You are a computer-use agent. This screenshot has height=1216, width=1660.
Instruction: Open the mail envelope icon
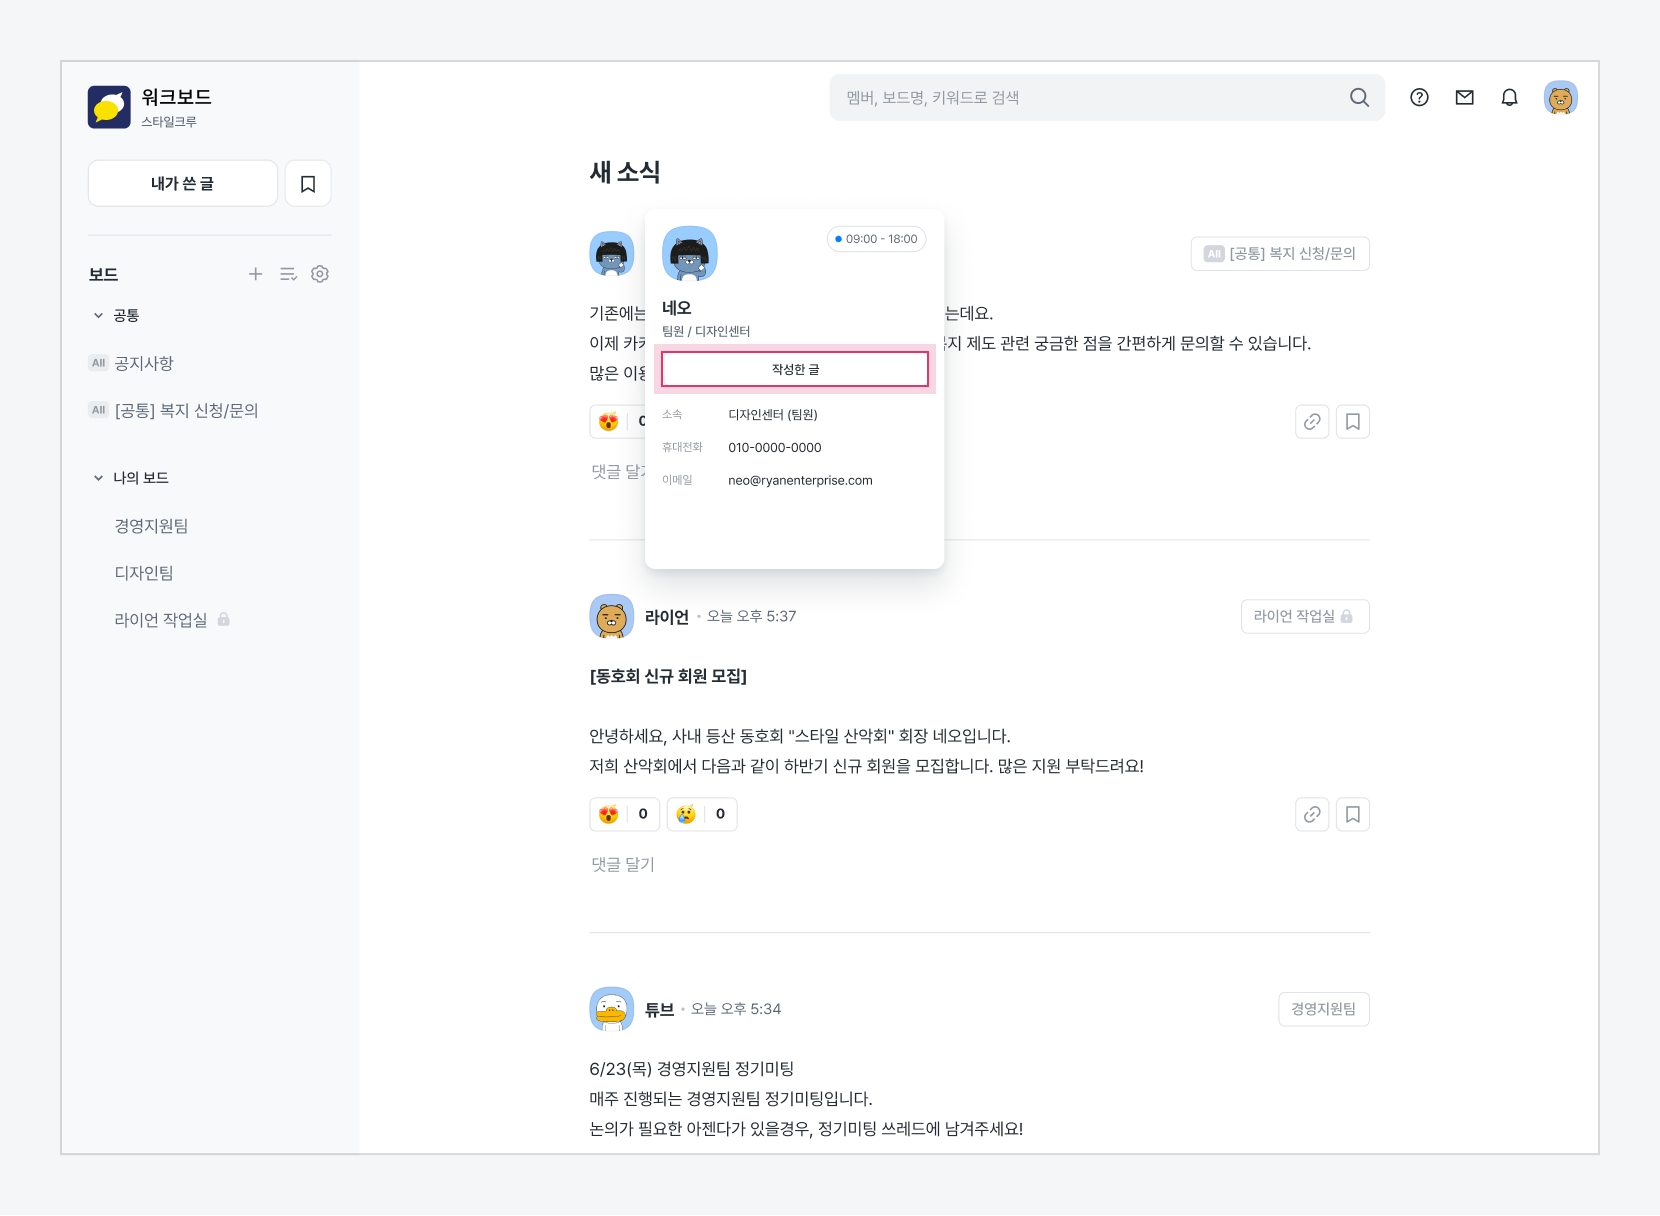coord(1464,97)
